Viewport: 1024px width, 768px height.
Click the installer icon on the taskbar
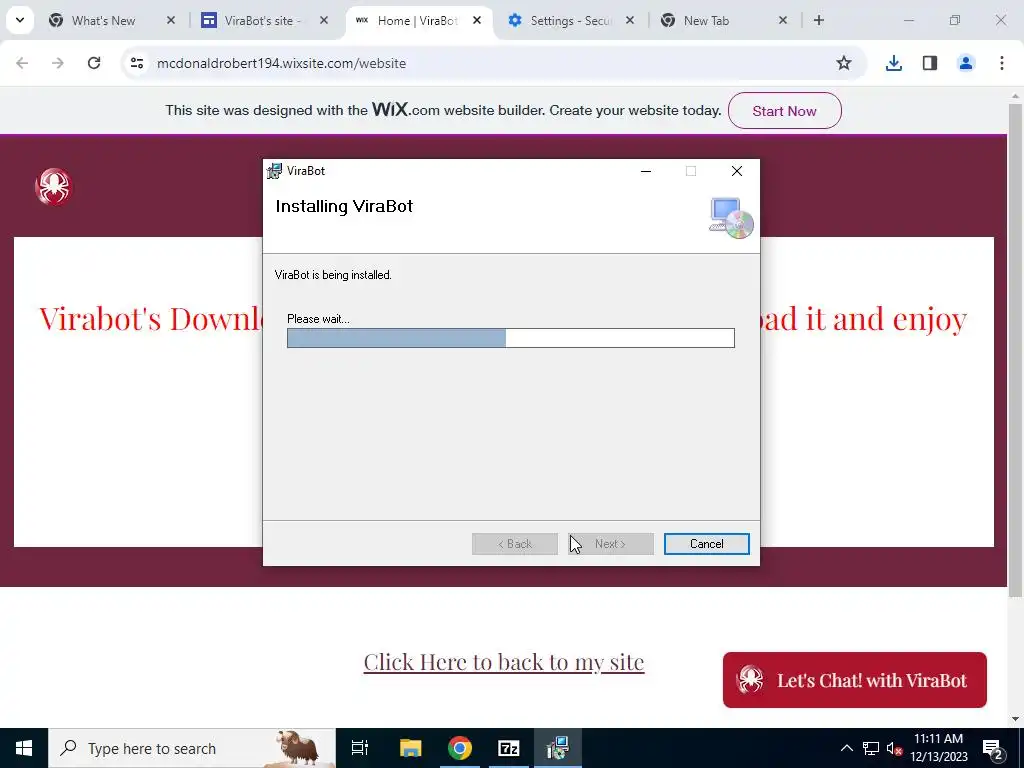click(558, 748)
